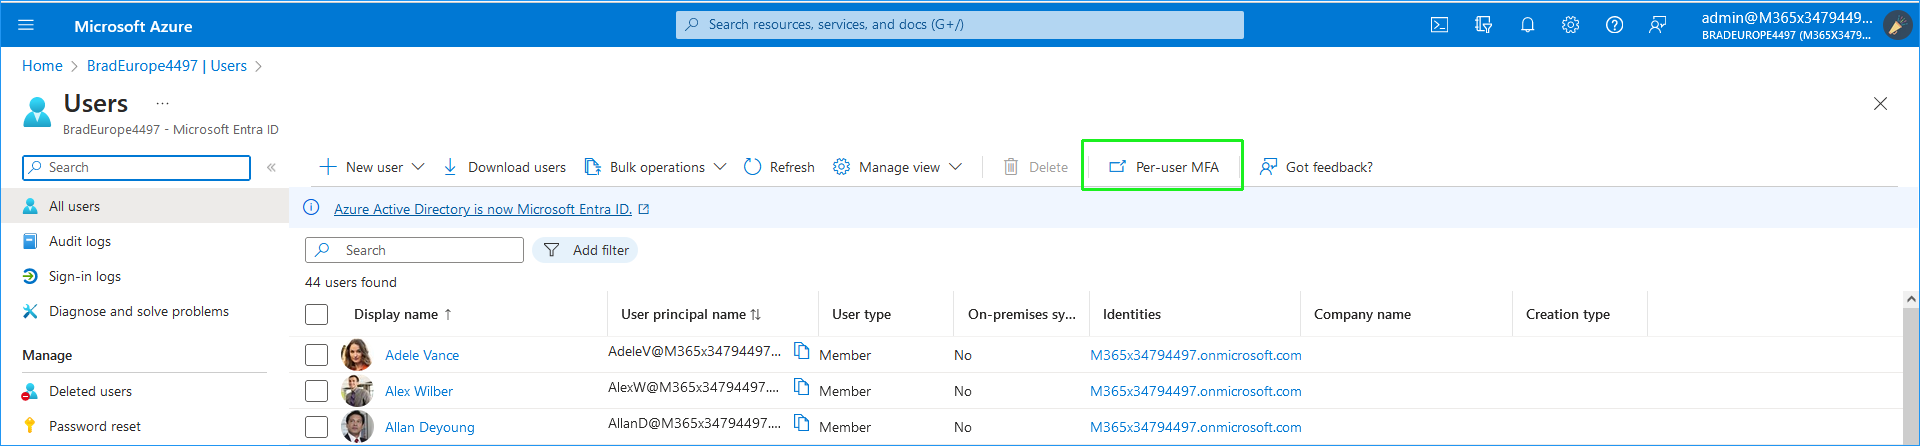Focus the sidebar Search field
The height and width of the screenshot is (446, 1920).
click(x=136, y=168)
